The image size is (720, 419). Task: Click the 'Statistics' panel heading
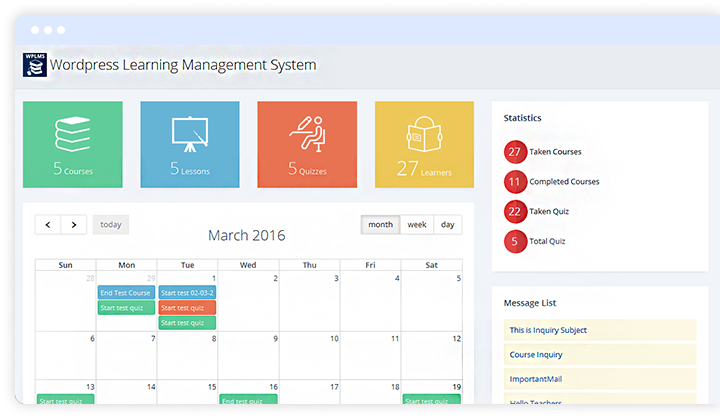click(523, 118)
